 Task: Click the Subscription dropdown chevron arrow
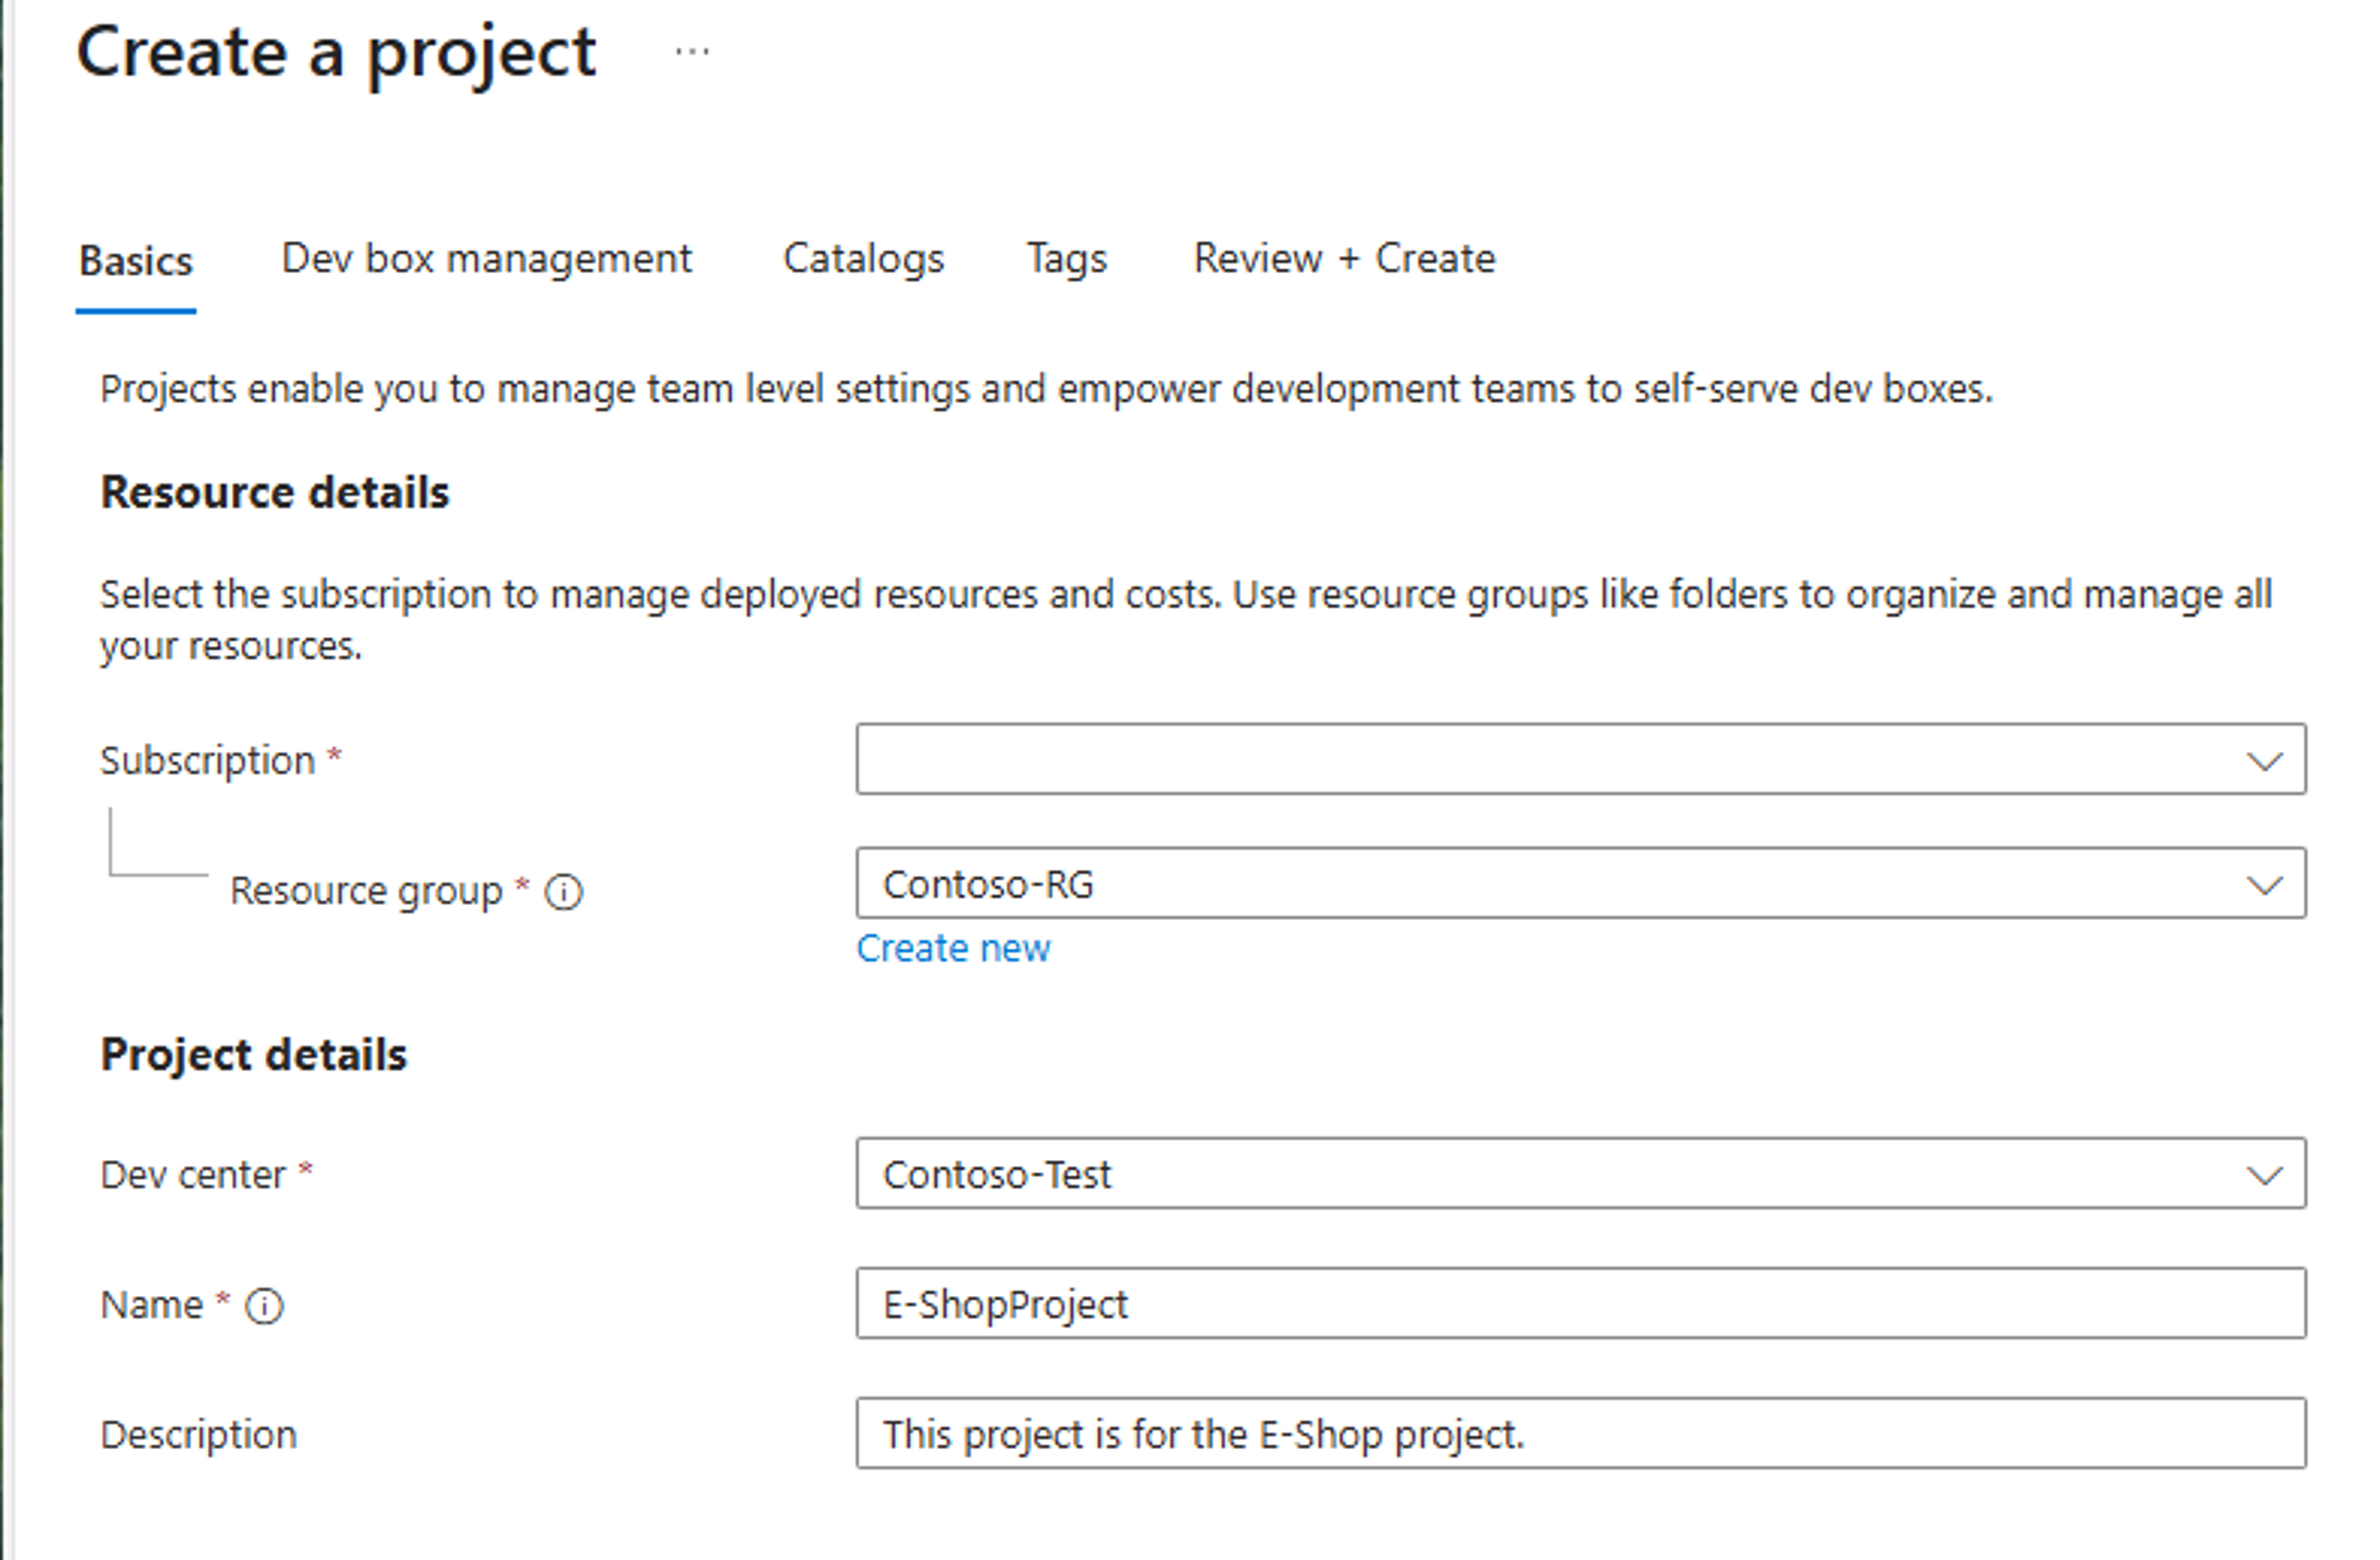coord(2264,761)
